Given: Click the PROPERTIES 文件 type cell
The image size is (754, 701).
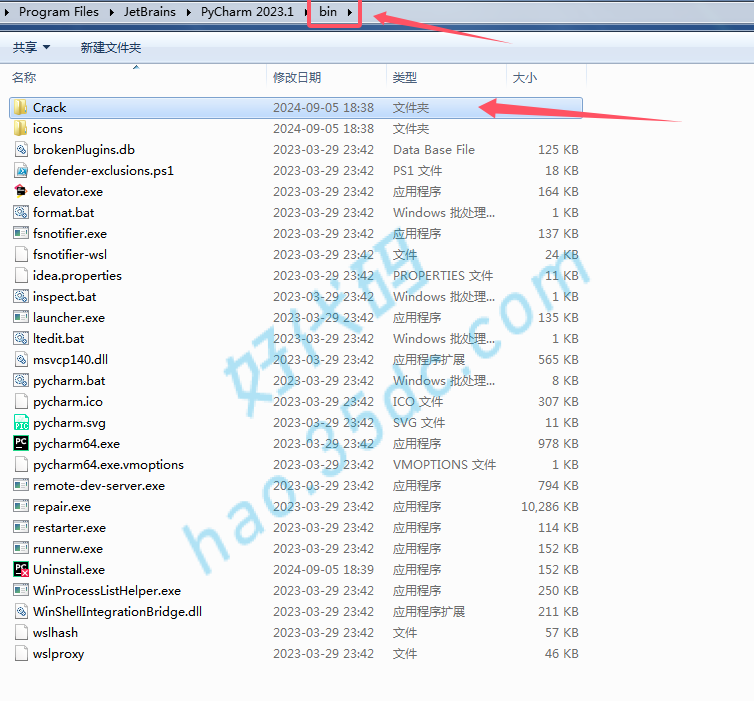Looking at the screenshot, I should (443, 275).
